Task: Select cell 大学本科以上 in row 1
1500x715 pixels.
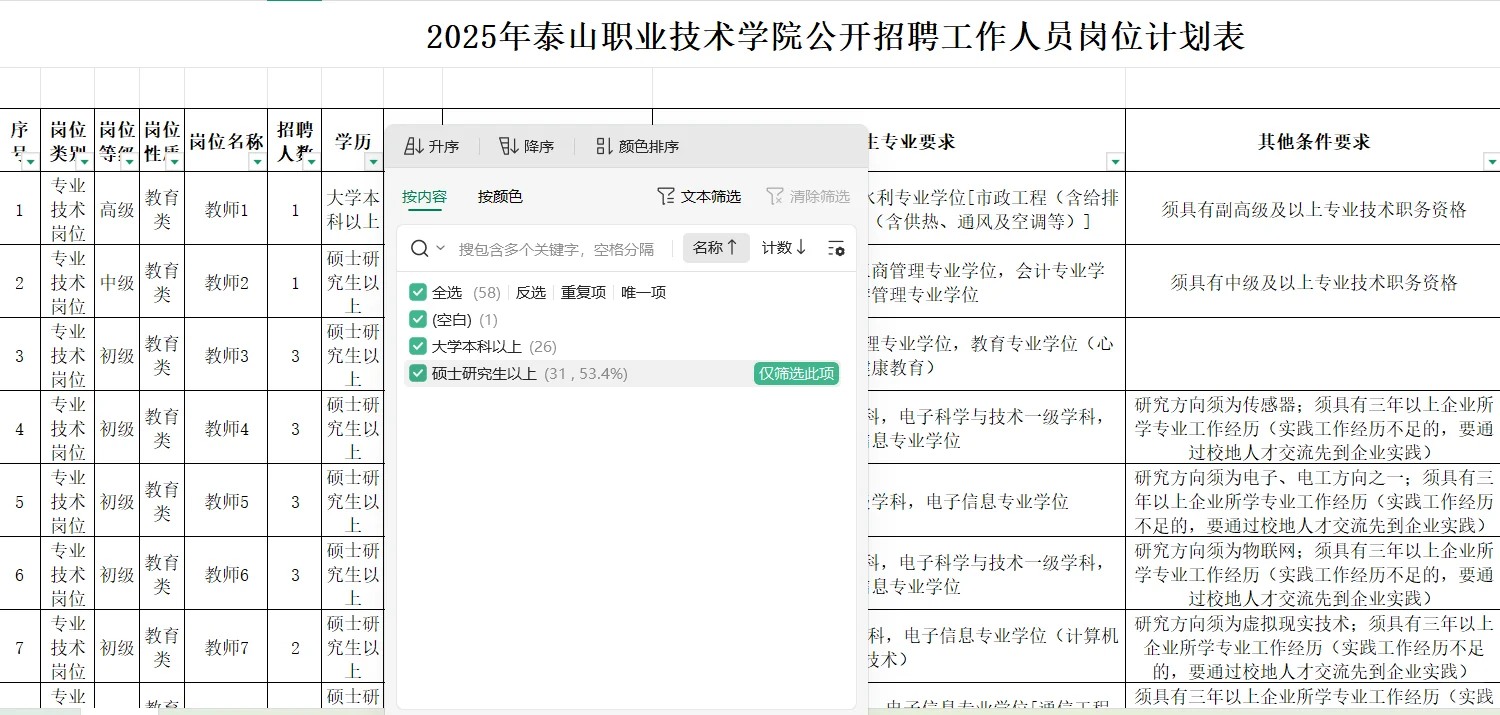Action: 353,209
